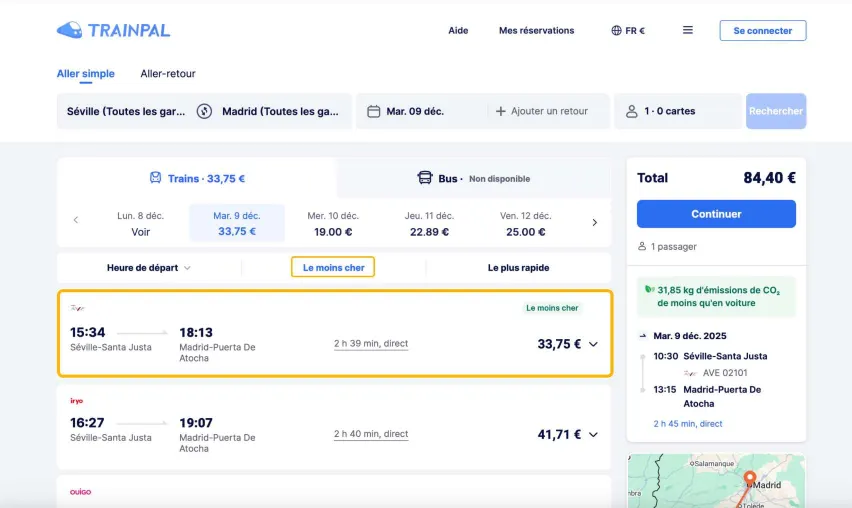Viewport: 852px width, 508px height.
Task: Open FR € language currency selector
Action: click(x=628, y=30)
